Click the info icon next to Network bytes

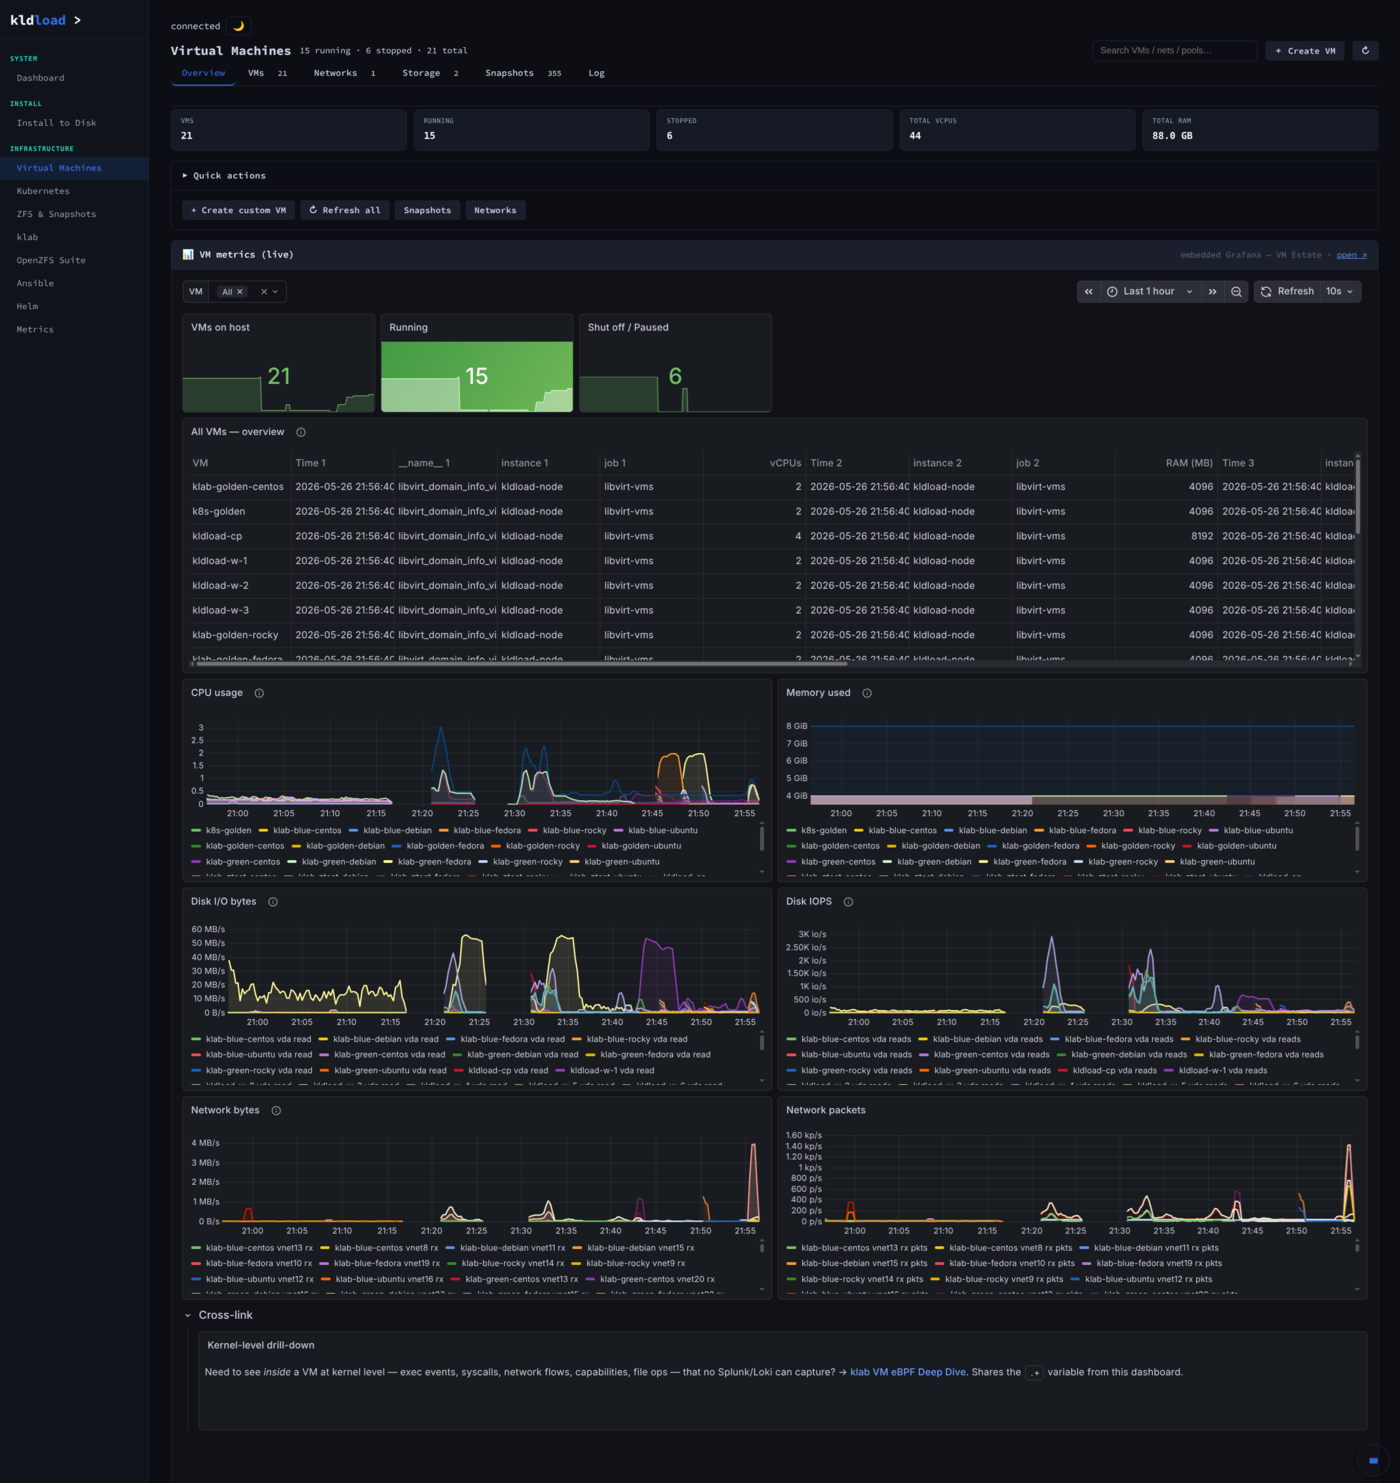(x=276, y=1110)
